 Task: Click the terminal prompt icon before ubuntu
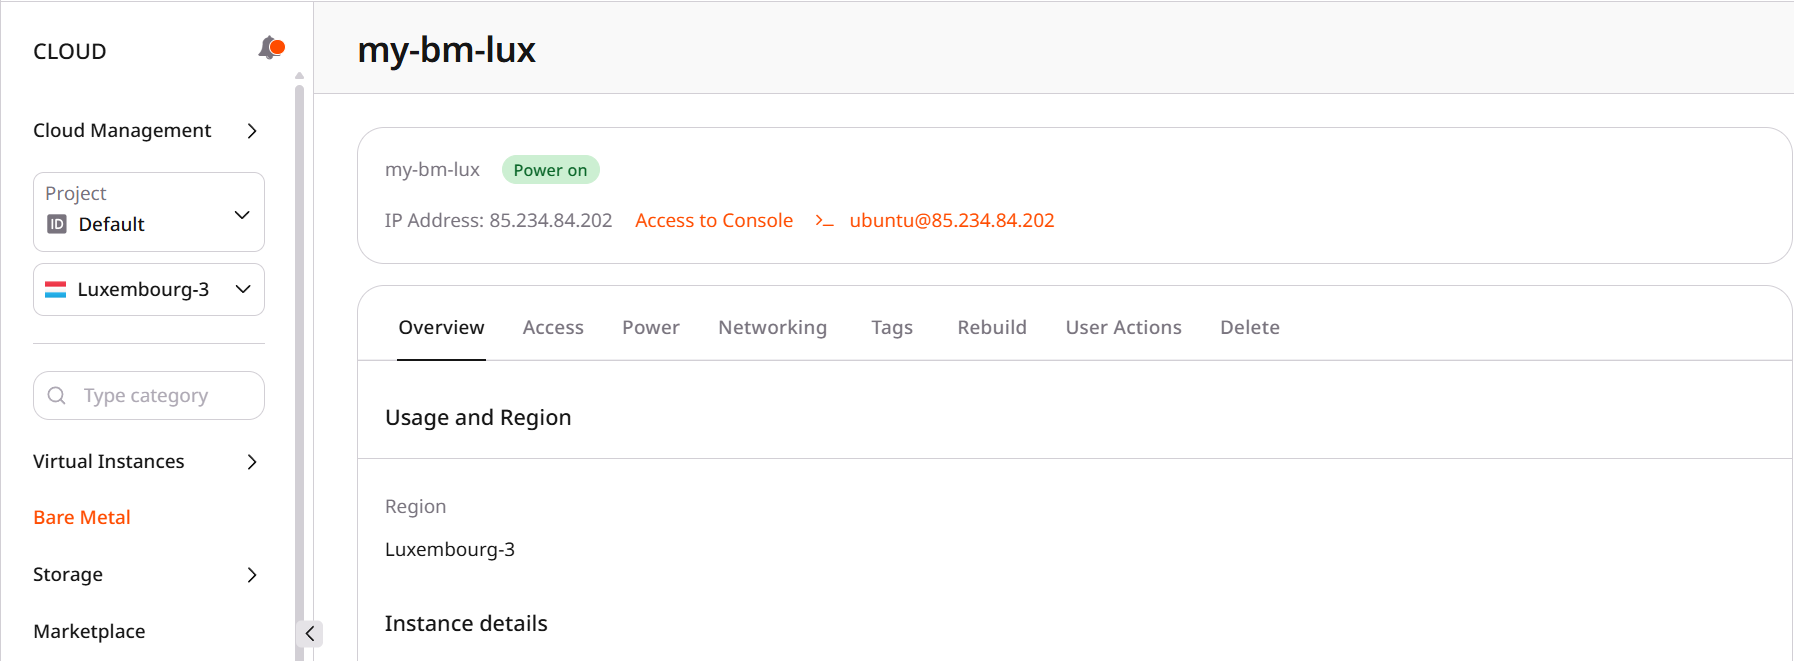click(824, 221)
